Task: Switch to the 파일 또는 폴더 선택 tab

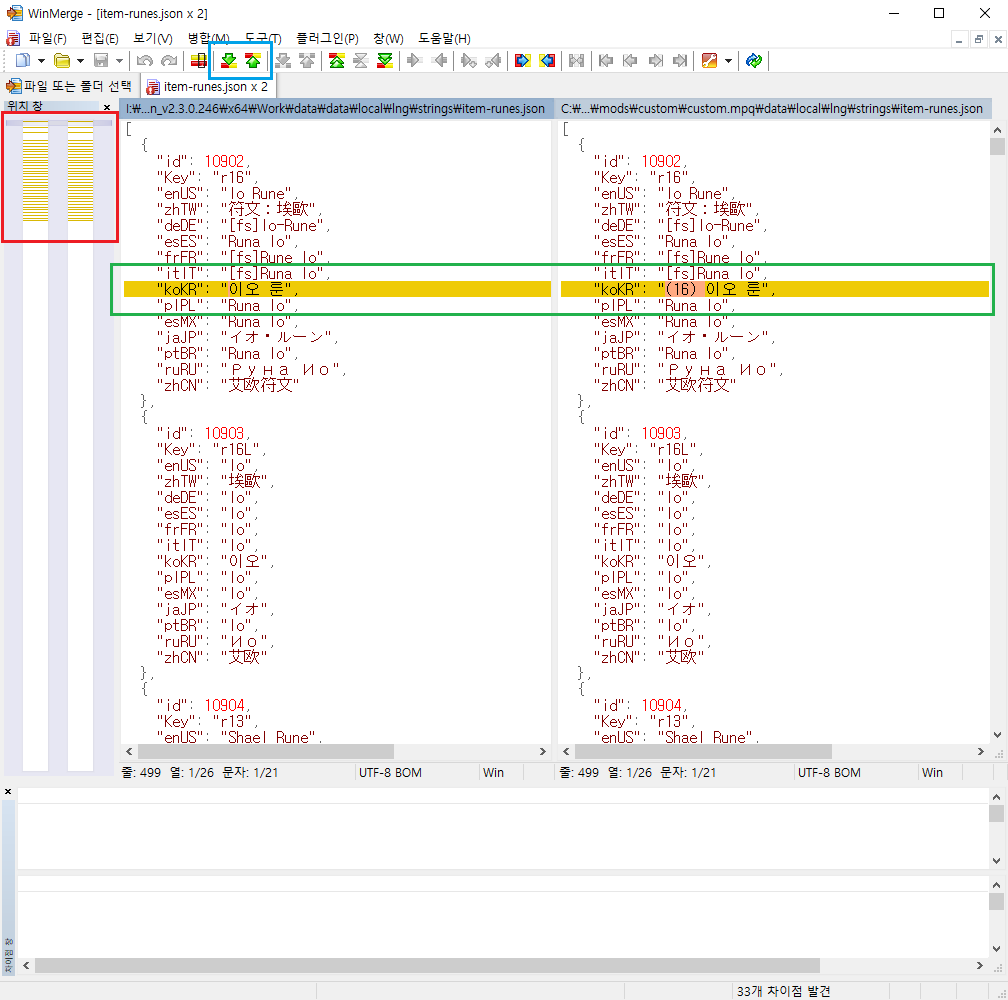Action: 69,85
